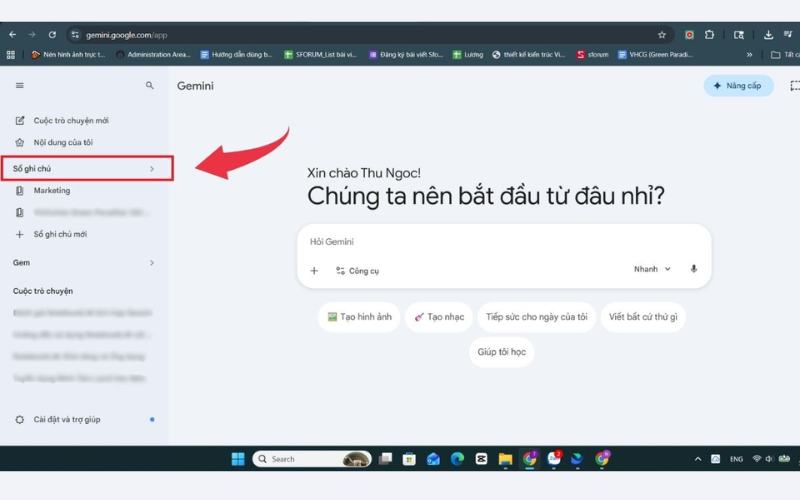Open the SFORUM_List bài vi... bookmark

pyautogui.click(x=320, y=55)
